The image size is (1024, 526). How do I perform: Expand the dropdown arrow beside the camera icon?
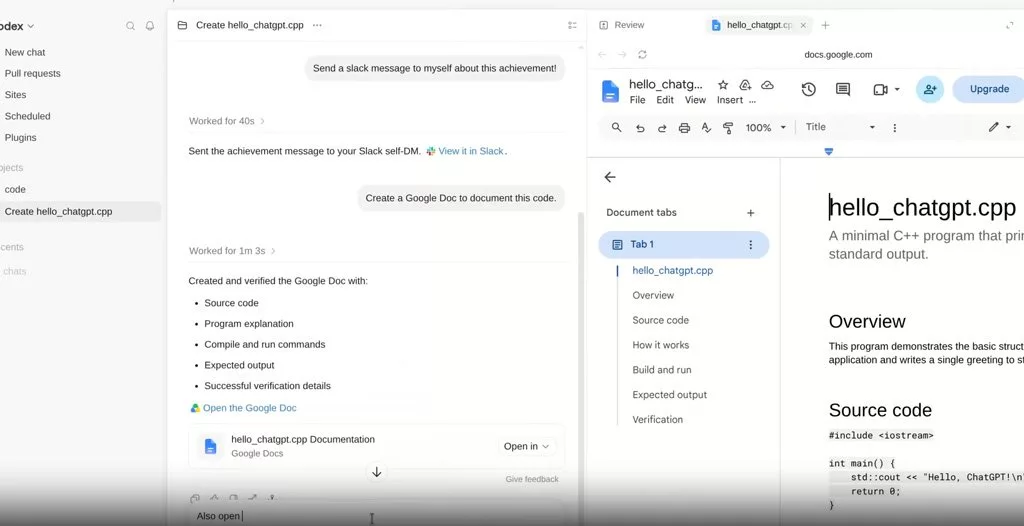[x=897, y=90]
